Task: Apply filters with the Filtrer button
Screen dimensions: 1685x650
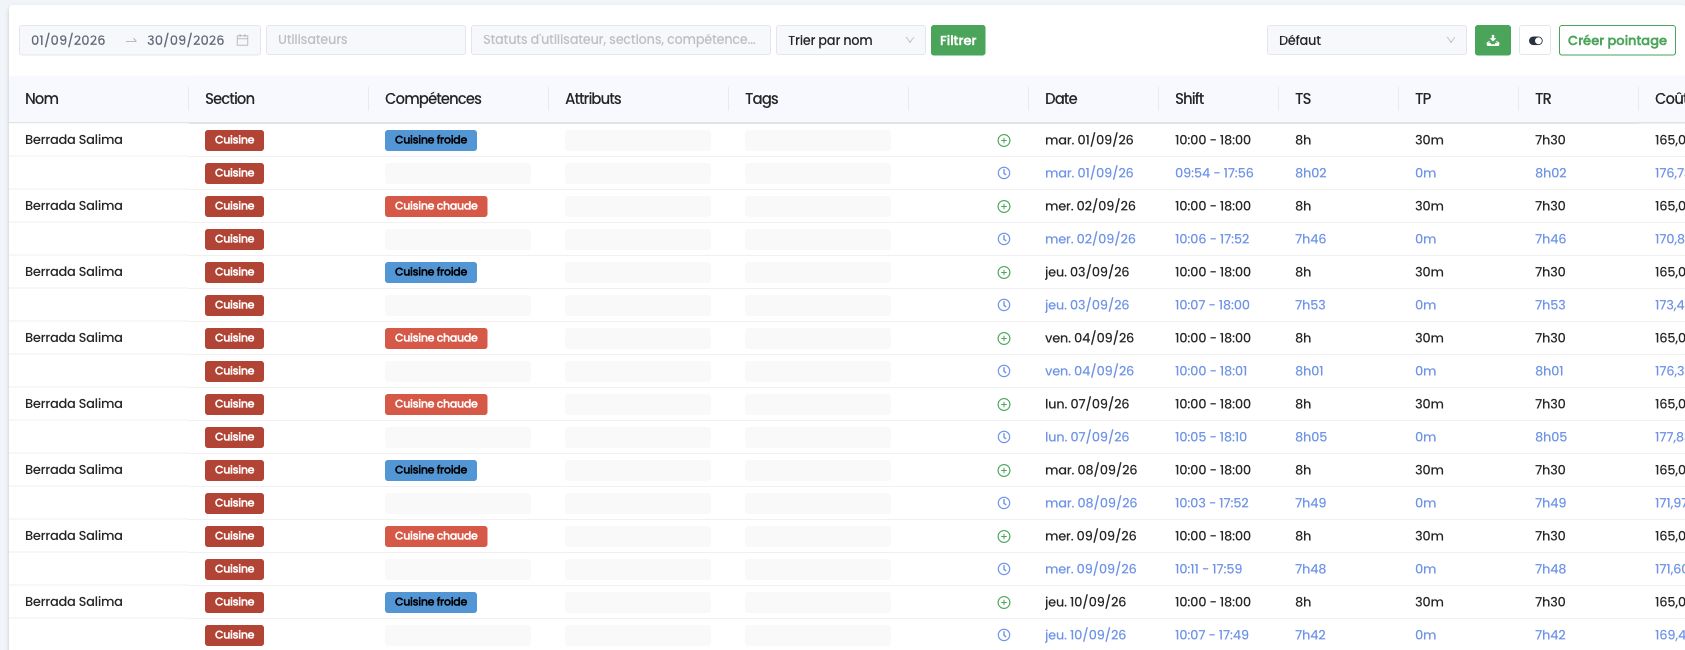Action: tap(958, 40)
